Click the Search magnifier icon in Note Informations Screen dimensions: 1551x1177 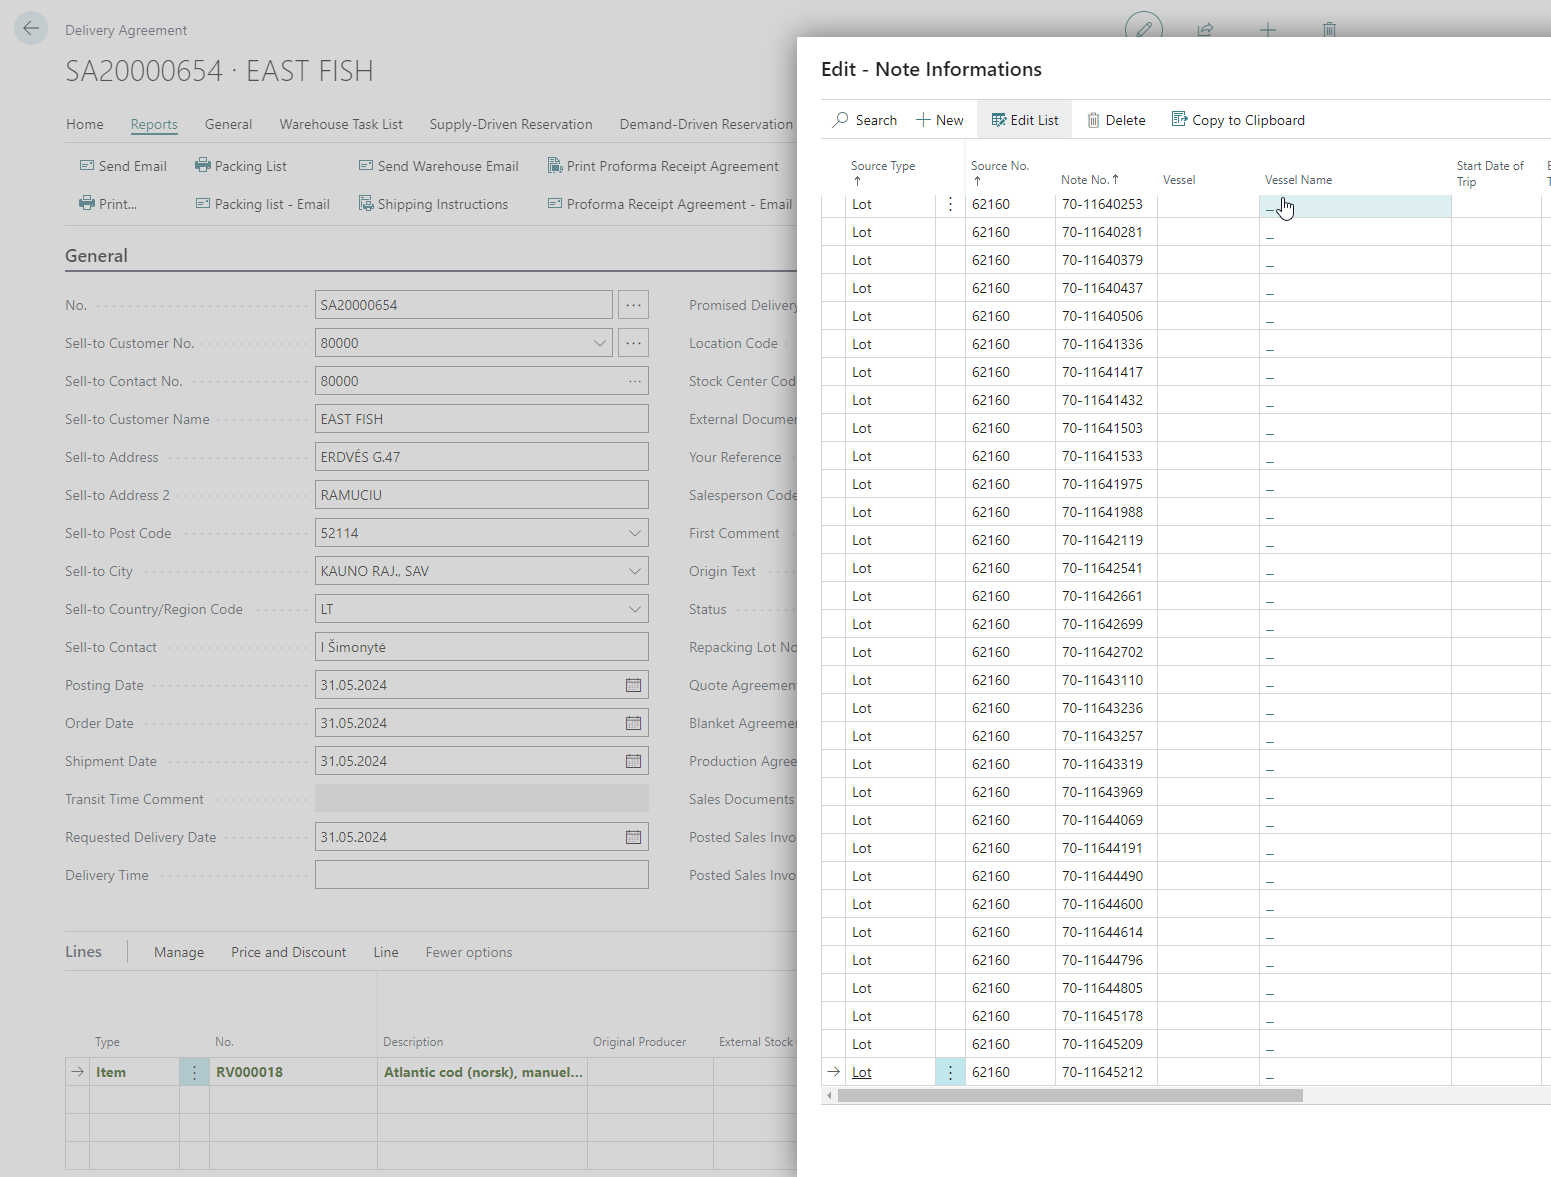pos(841,120)
